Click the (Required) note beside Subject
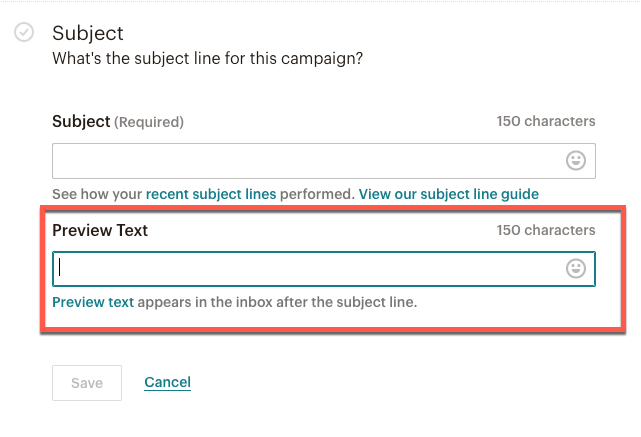The height and width of the screenshot is (437, 641). coord(149,122)
